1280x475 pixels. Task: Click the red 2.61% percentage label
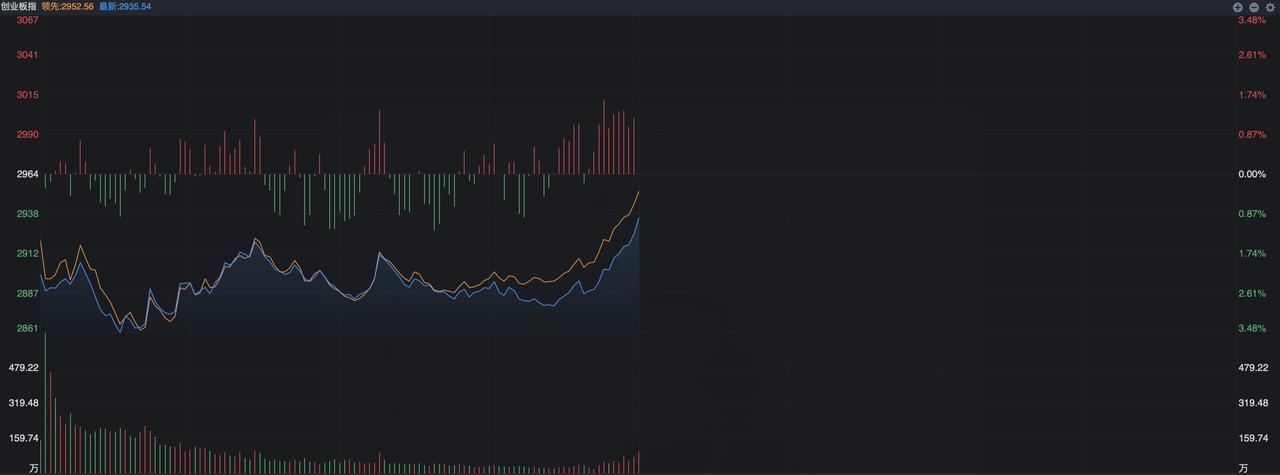pyautogui.click(x=1252, y=55)
